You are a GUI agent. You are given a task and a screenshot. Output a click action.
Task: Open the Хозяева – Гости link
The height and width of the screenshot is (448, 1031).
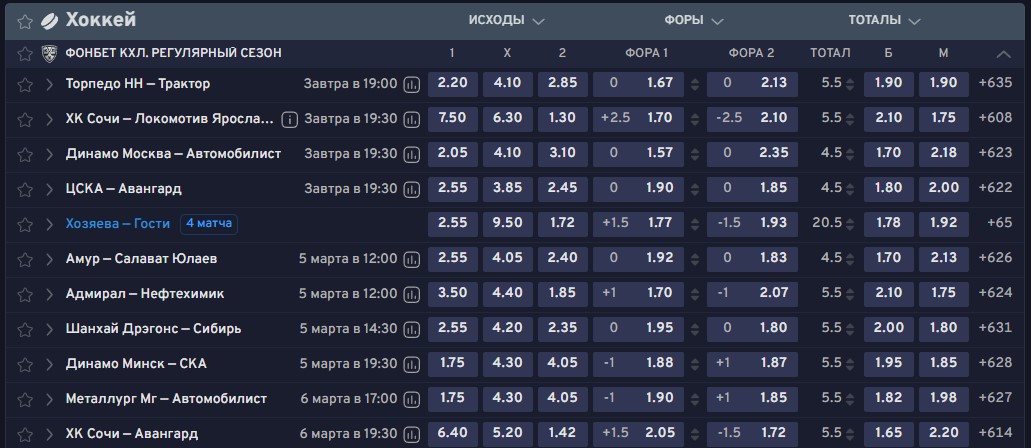coord(117,224)
